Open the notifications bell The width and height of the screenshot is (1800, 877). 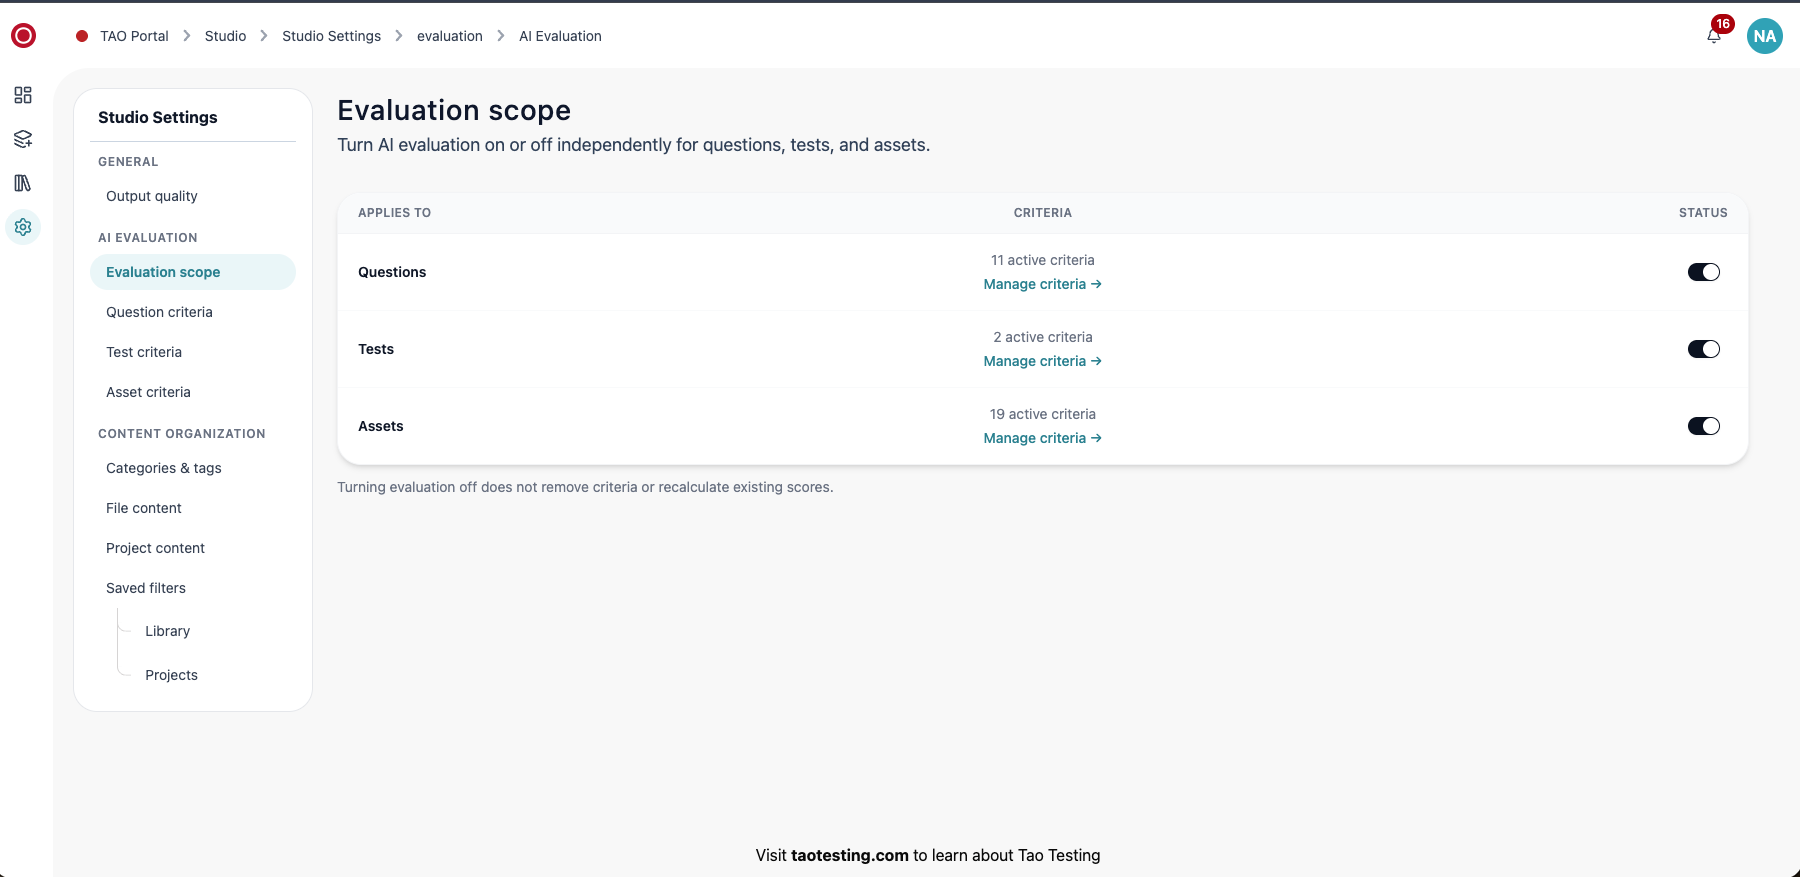pos(1714,36)
